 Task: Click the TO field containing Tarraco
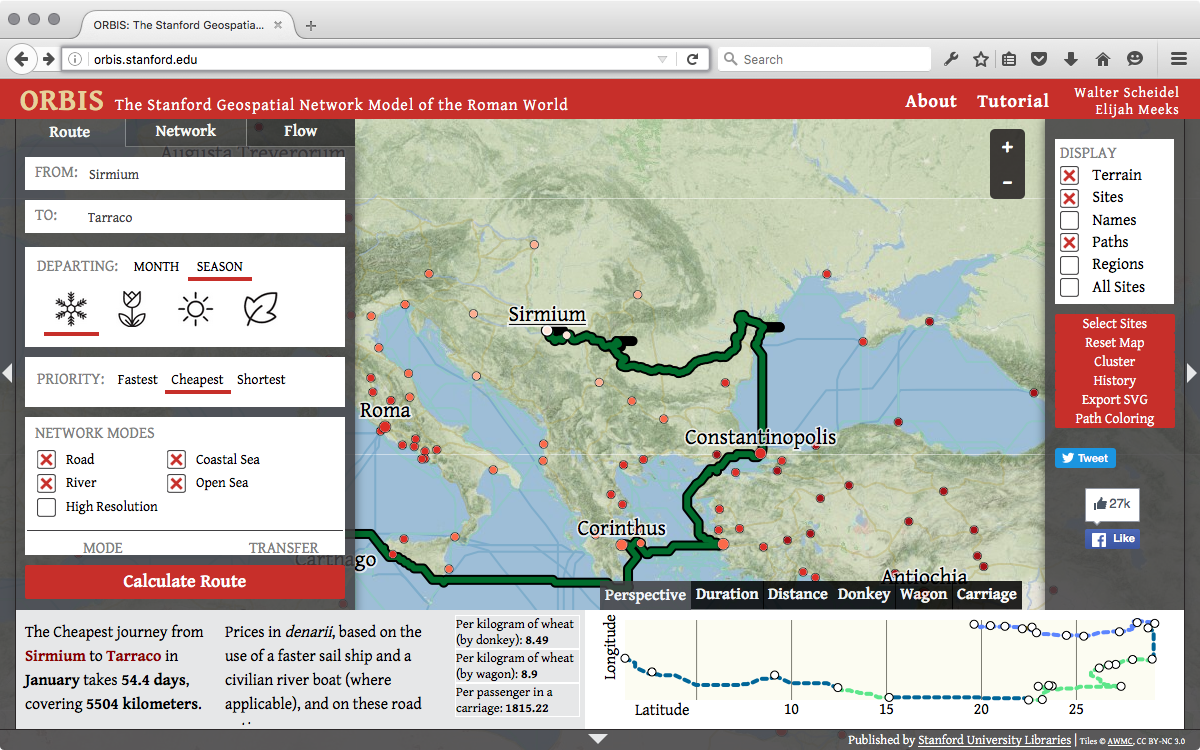click(185, 216)
